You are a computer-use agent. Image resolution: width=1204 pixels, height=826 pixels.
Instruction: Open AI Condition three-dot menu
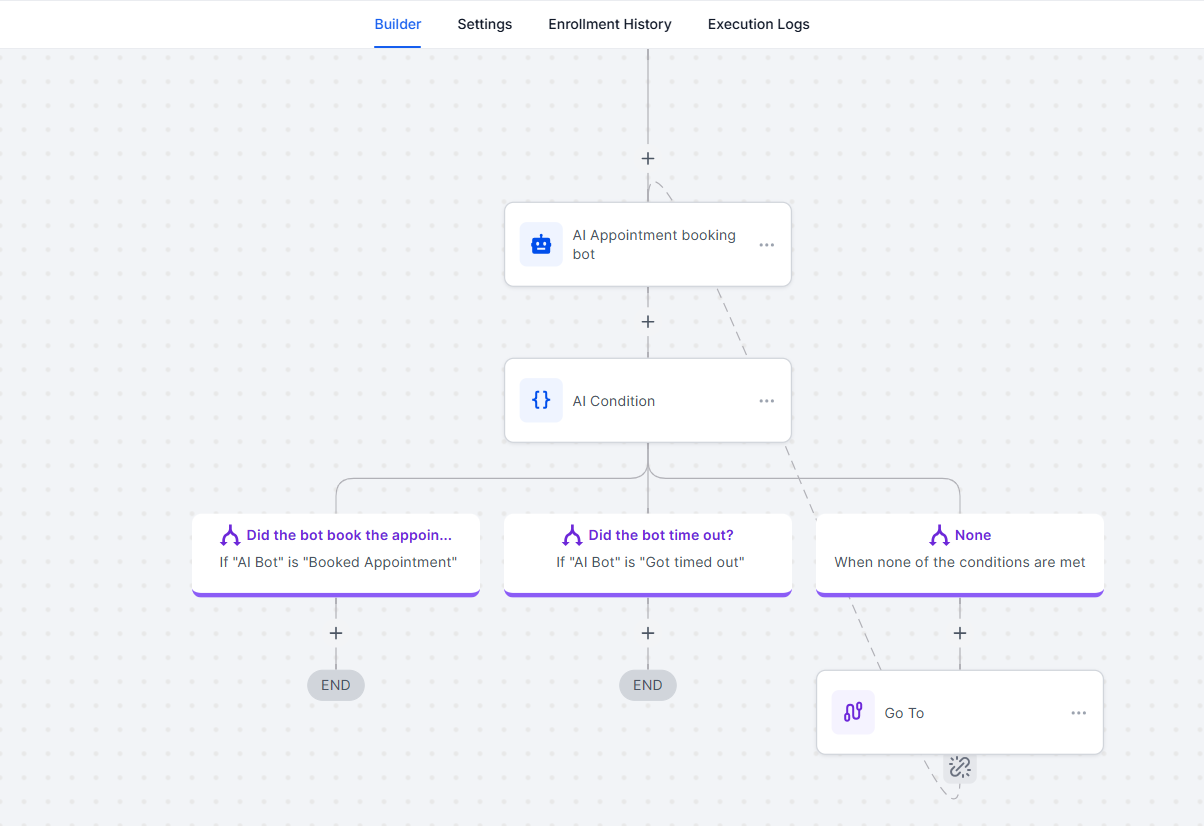766,401
